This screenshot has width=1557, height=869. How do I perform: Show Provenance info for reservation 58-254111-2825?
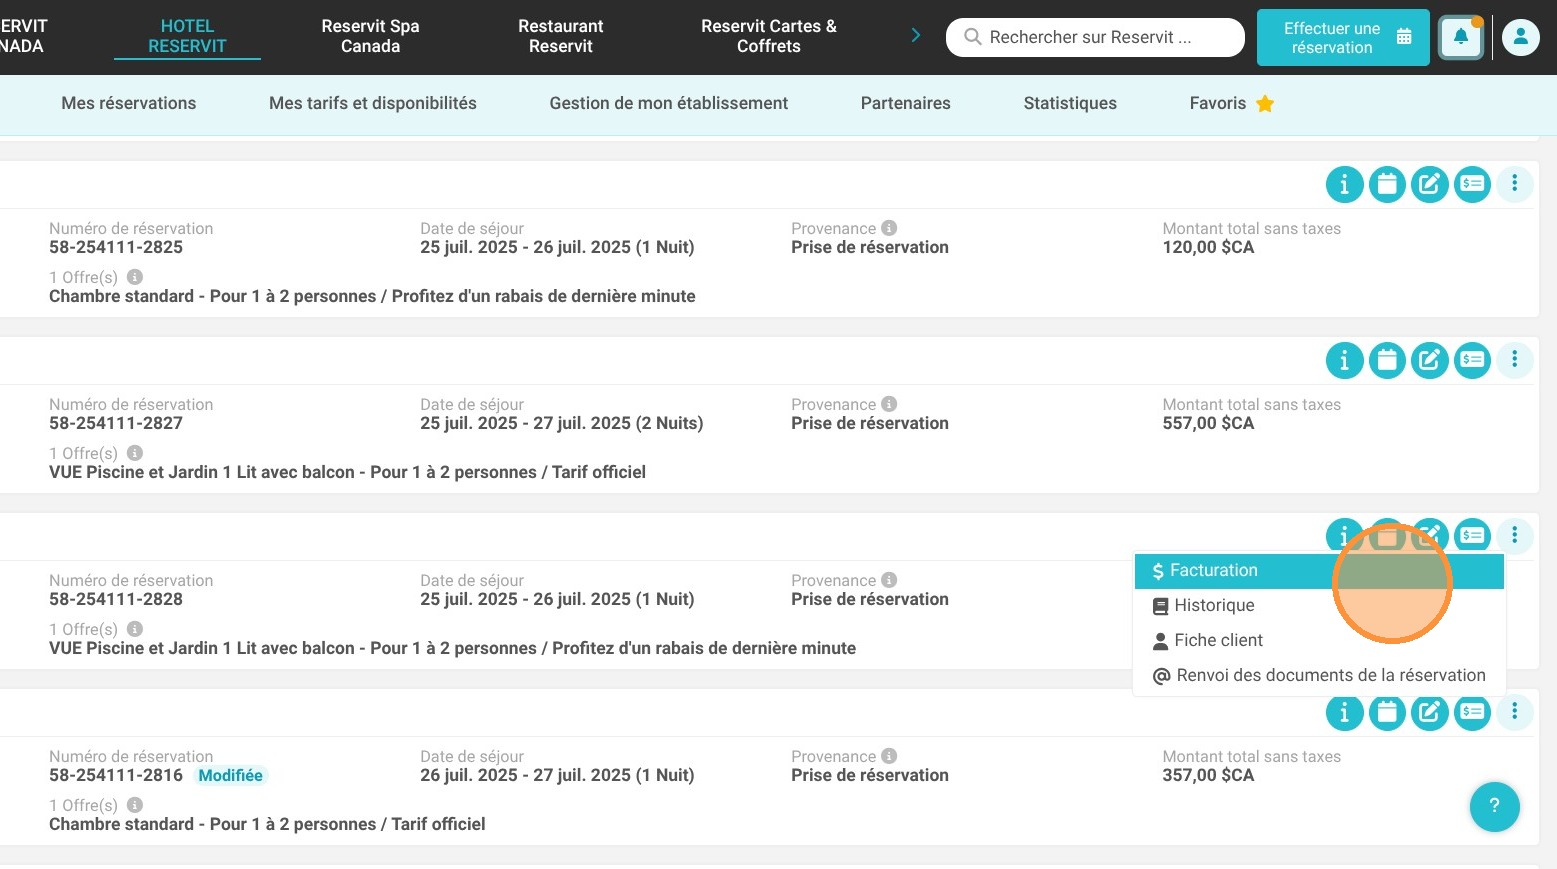pyautogui.click(x=889, y=228)
